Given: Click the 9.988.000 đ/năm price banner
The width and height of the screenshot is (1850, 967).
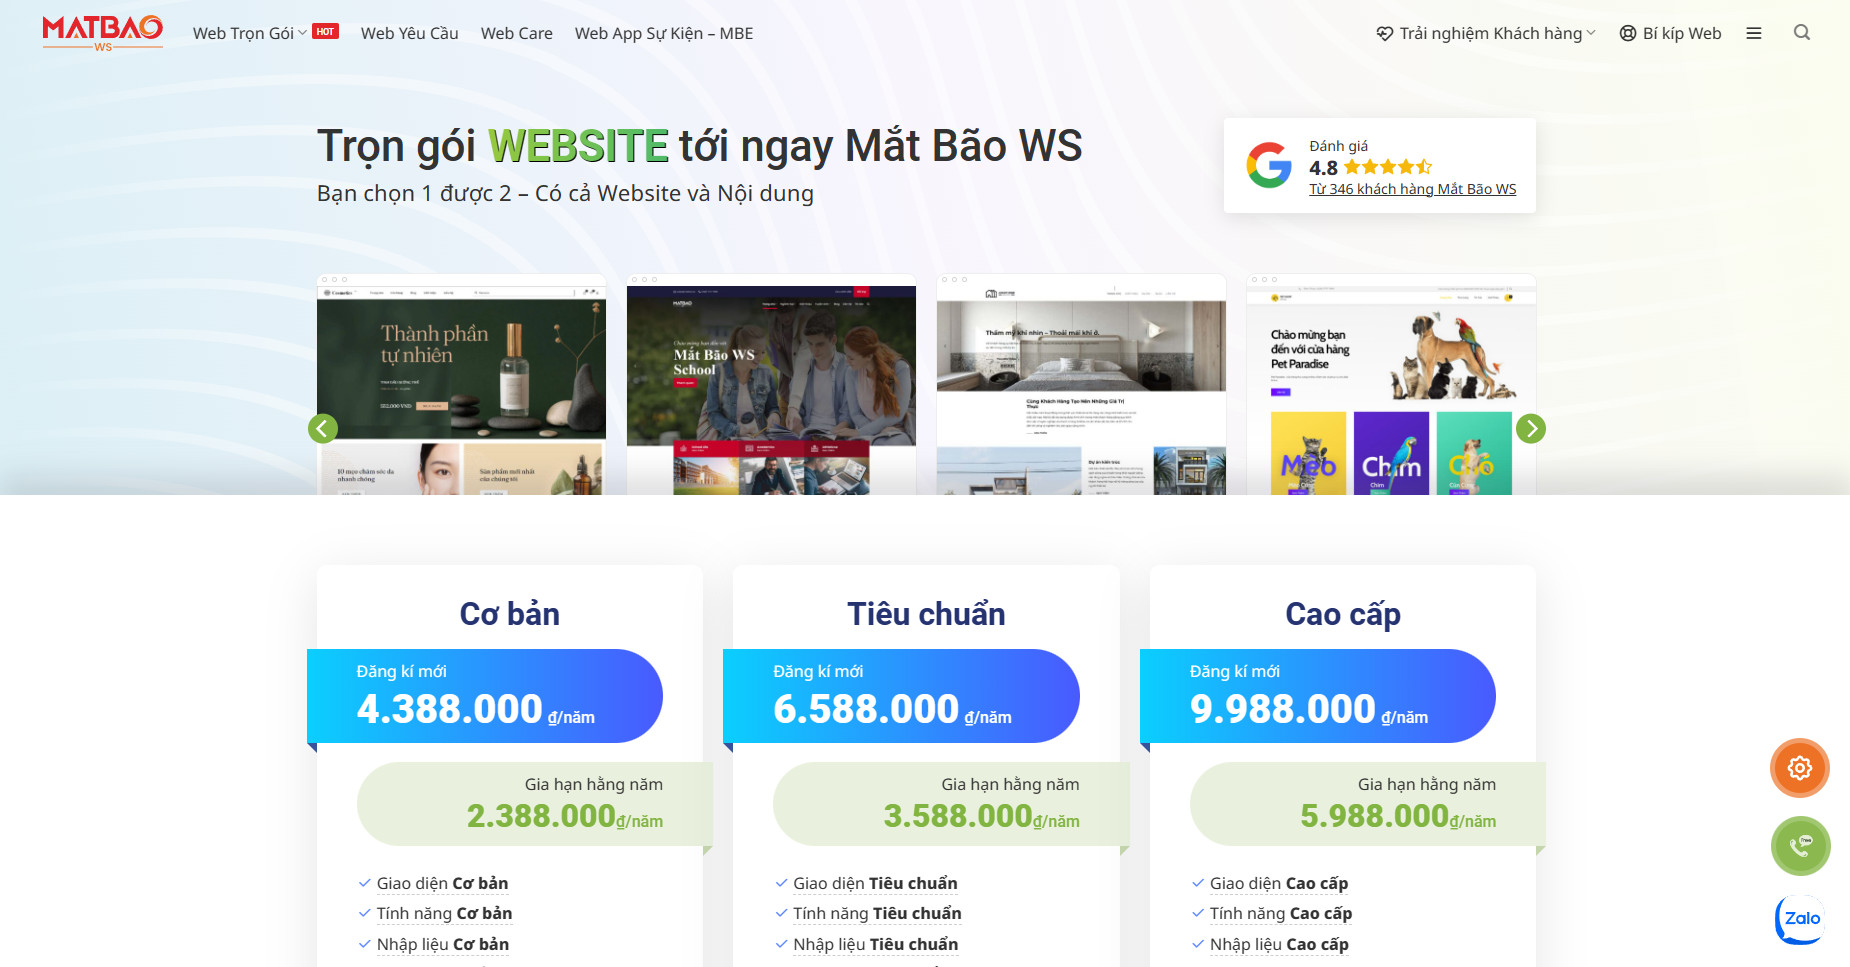Looking at the screenshot, I should click(x=1318, y=696).
